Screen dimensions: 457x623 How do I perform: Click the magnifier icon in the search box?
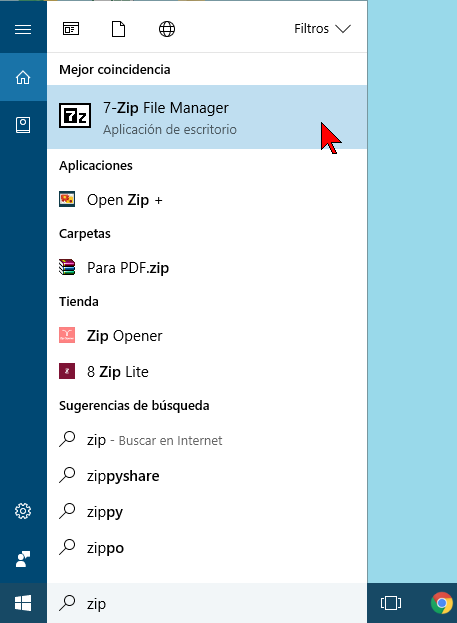(67, 603)
